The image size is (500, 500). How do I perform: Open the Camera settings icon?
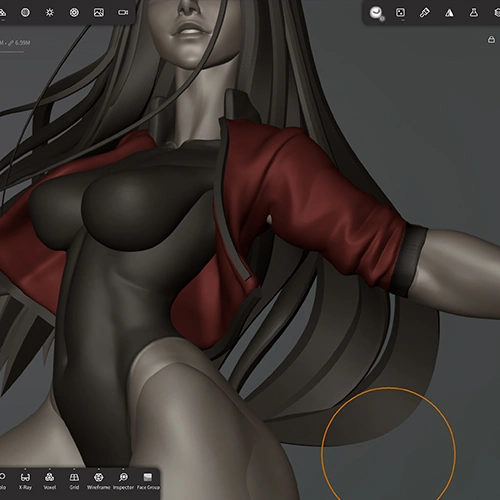tap(123, 13)
